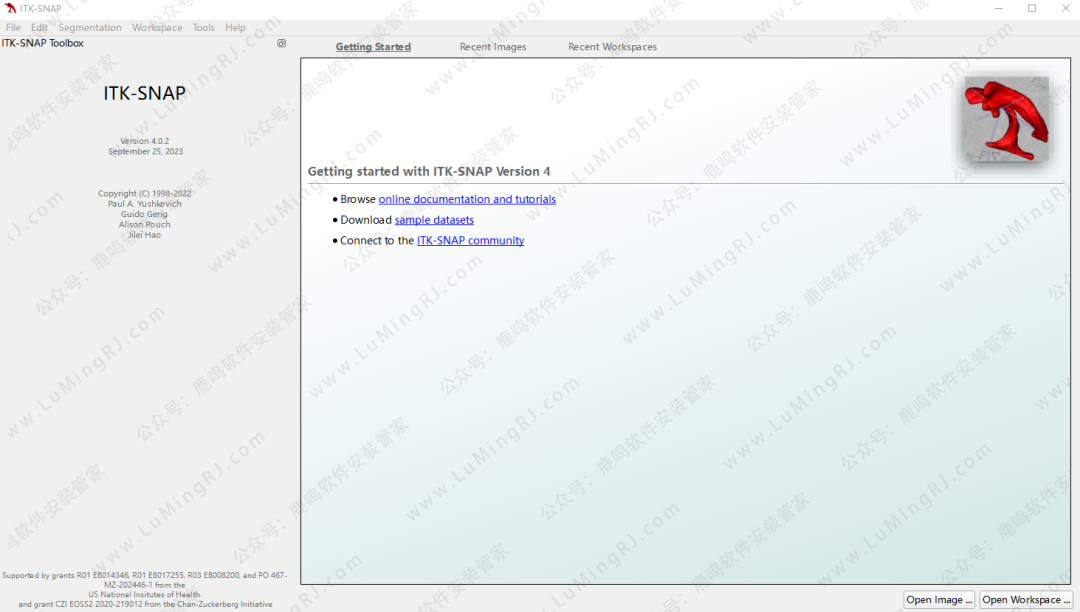Open the Edit menu
1080x612 pixels.
39,28
